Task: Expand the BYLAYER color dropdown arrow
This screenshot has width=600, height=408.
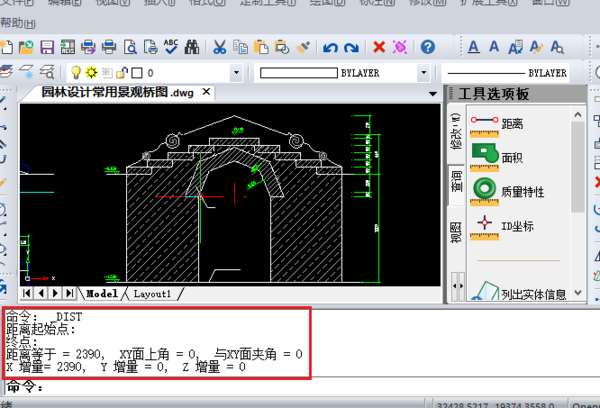Action: coord(424,72)
